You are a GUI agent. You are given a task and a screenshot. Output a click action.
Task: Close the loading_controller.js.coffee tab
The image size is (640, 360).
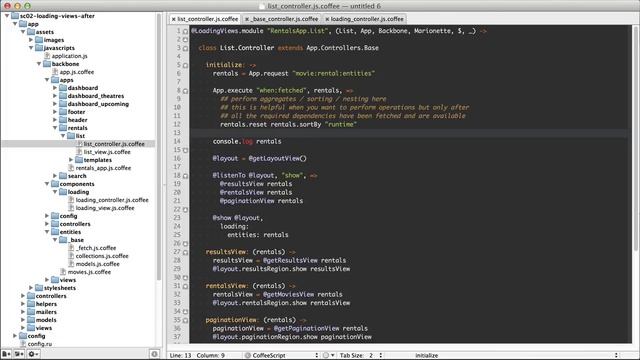[327, 19]
